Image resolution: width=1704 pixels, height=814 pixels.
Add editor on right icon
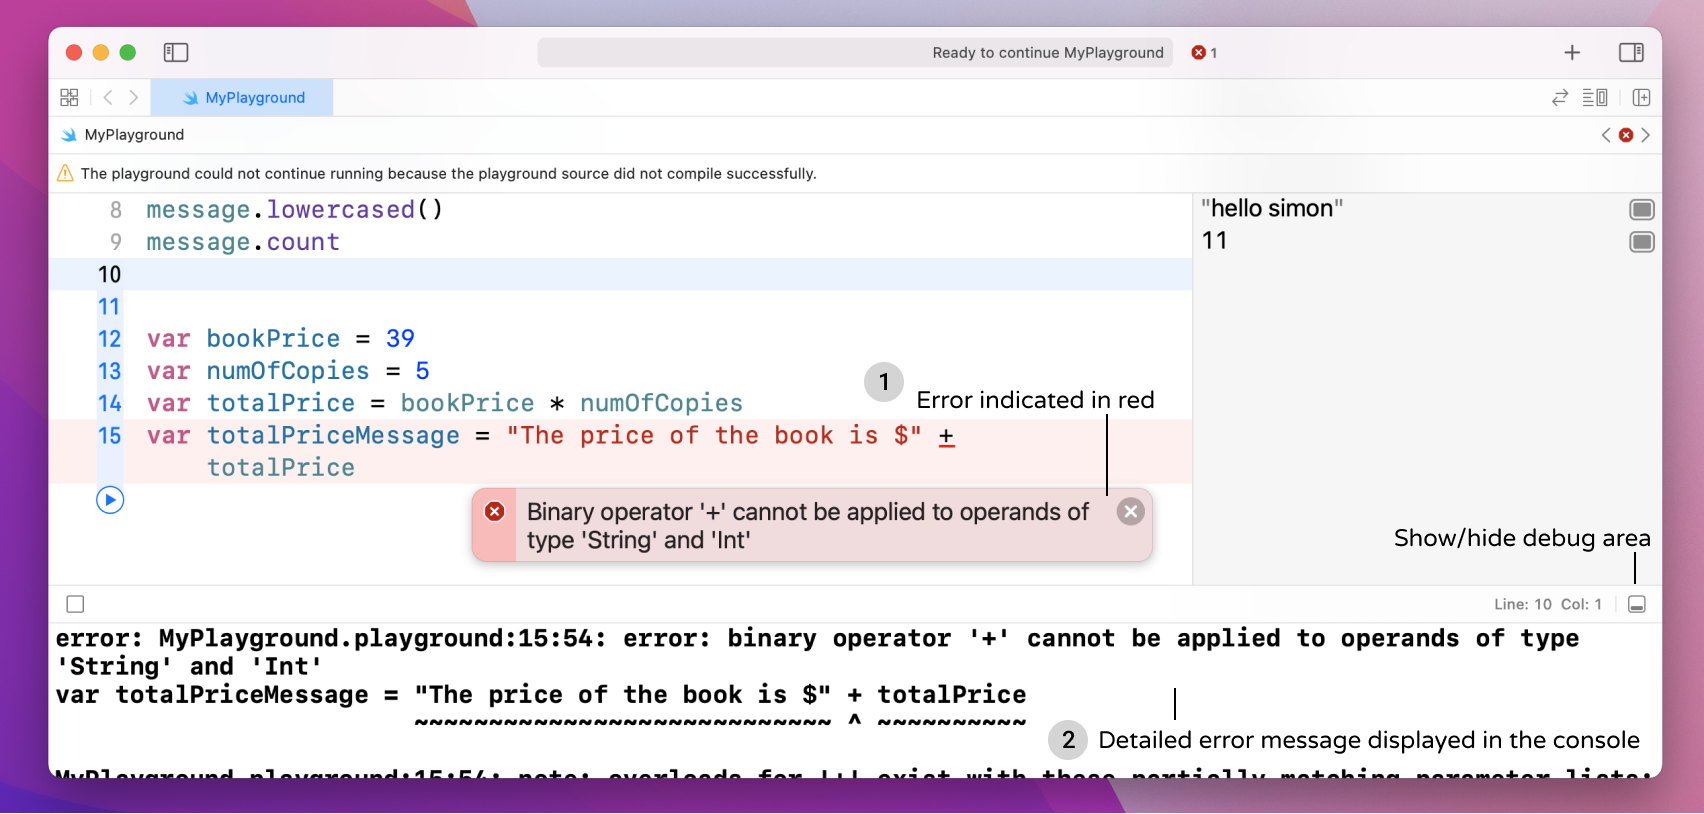coord(1641,97)
